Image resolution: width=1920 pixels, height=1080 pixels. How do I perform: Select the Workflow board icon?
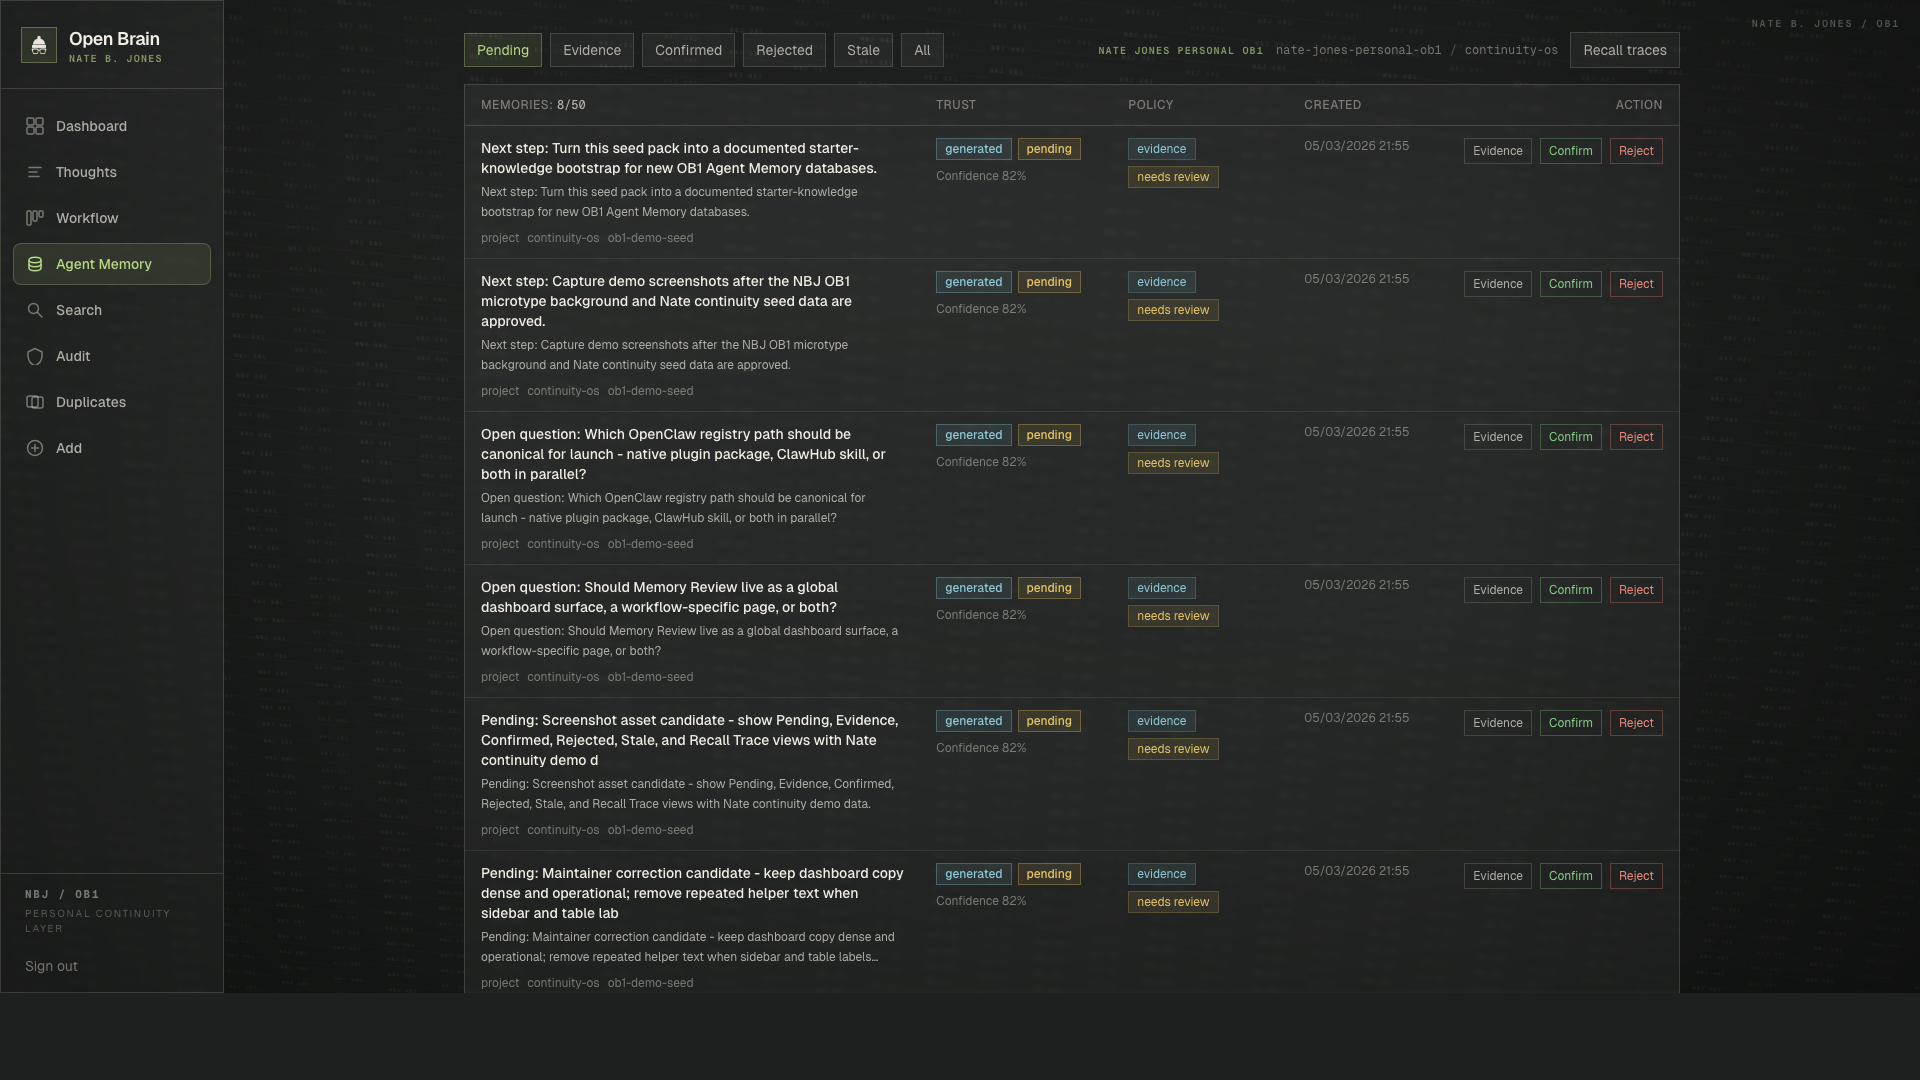point(35,218)
